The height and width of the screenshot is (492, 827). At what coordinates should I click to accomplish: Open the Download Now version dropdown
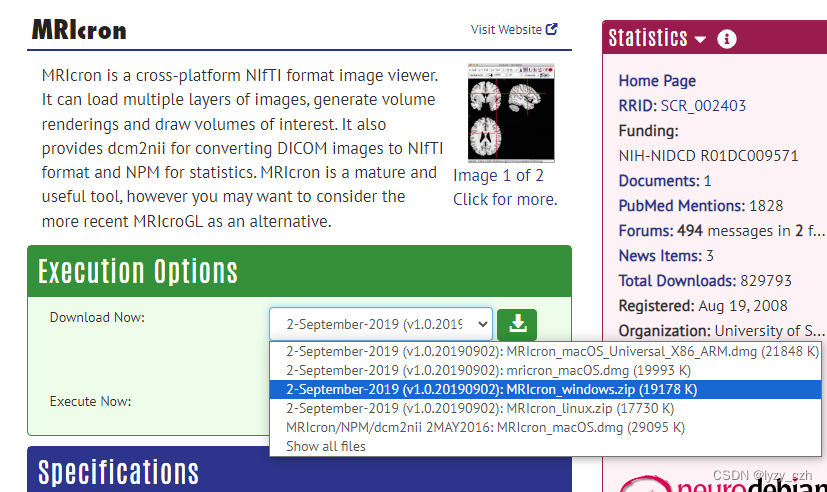click(381, 324)
